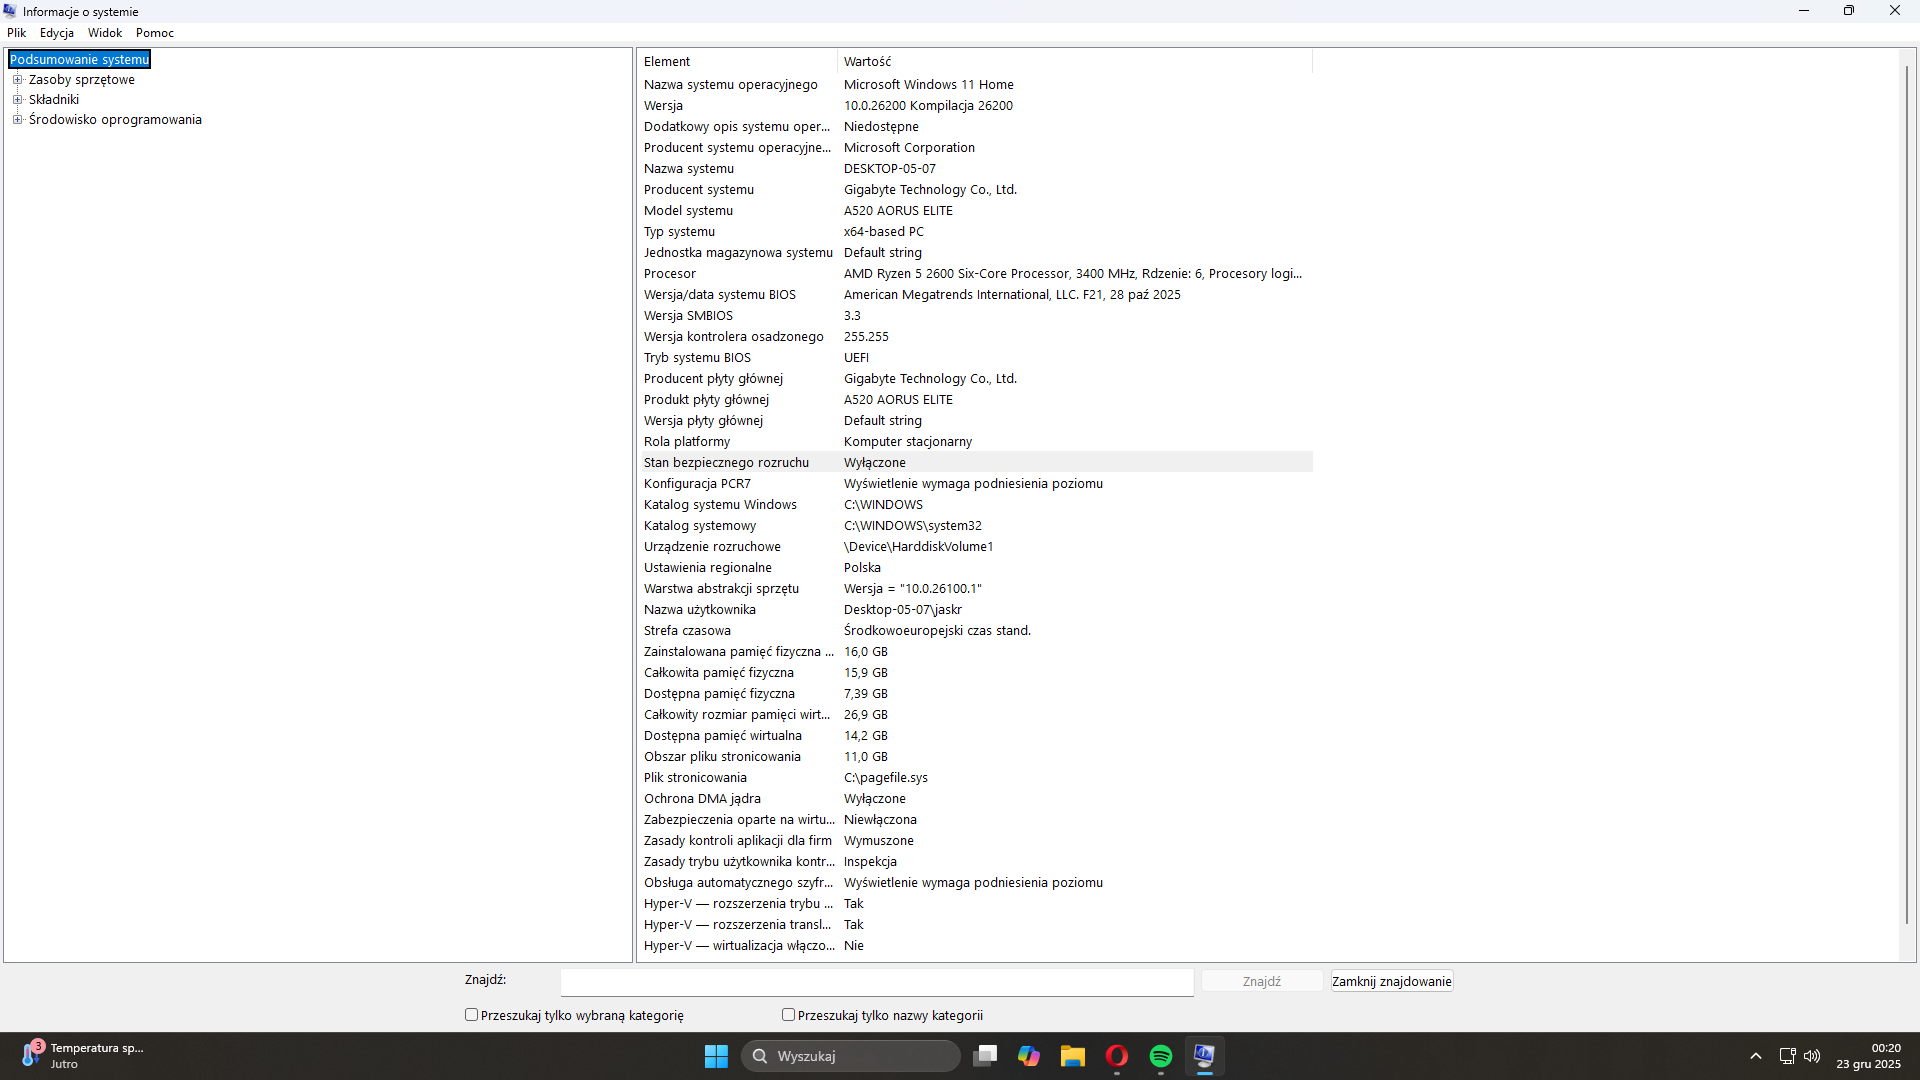Open the Plik menu
This screenshot has width=1920, height=1080.
click(x=17, y=33)
